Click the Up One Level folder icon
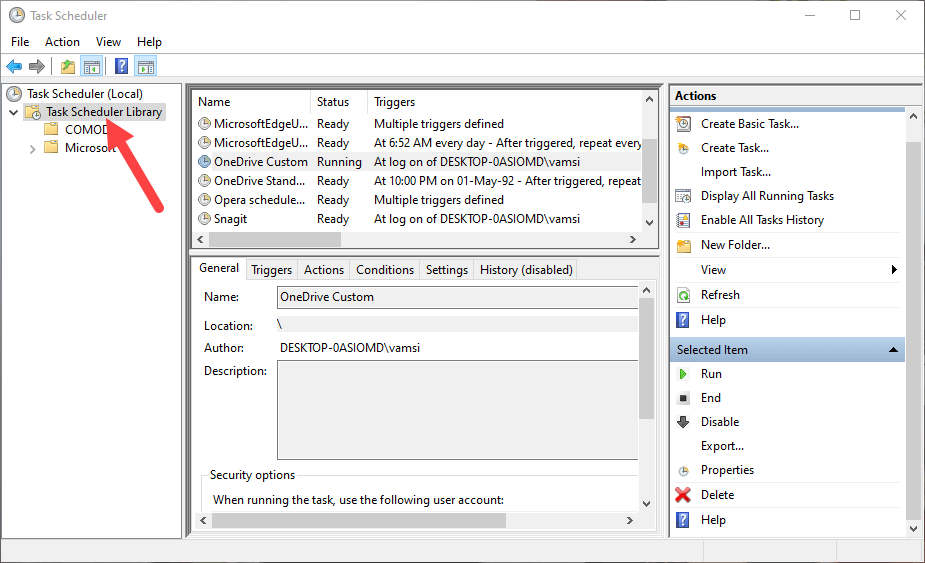Viewport: 925px width, 563px height. [68, 67]
